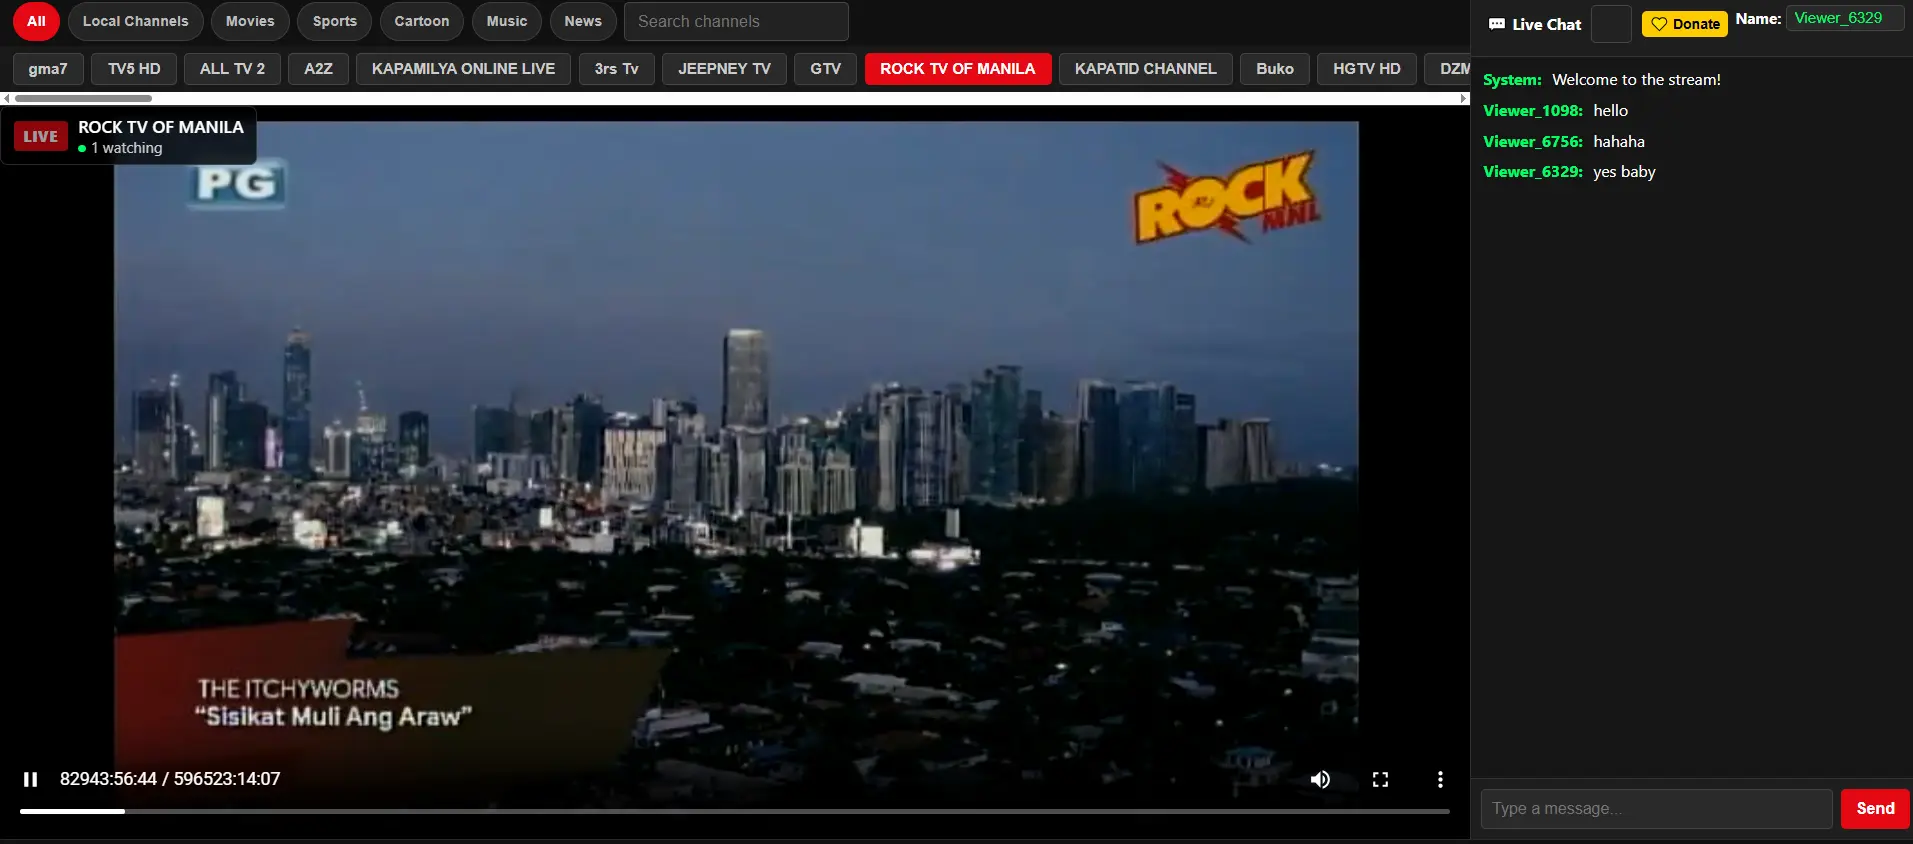
Task: Select the 3rs Tv channel
Action: click(616, 69)
